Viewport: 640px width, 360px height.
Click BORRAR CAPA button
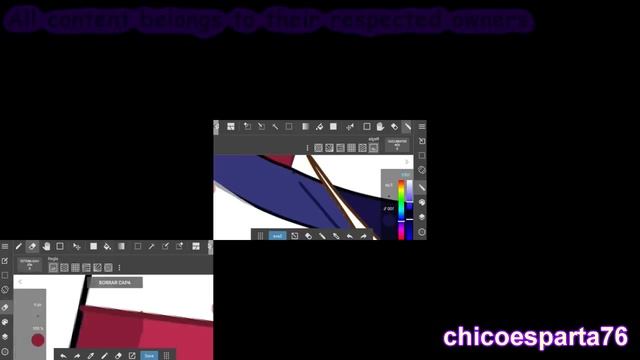tap(115, 282)
